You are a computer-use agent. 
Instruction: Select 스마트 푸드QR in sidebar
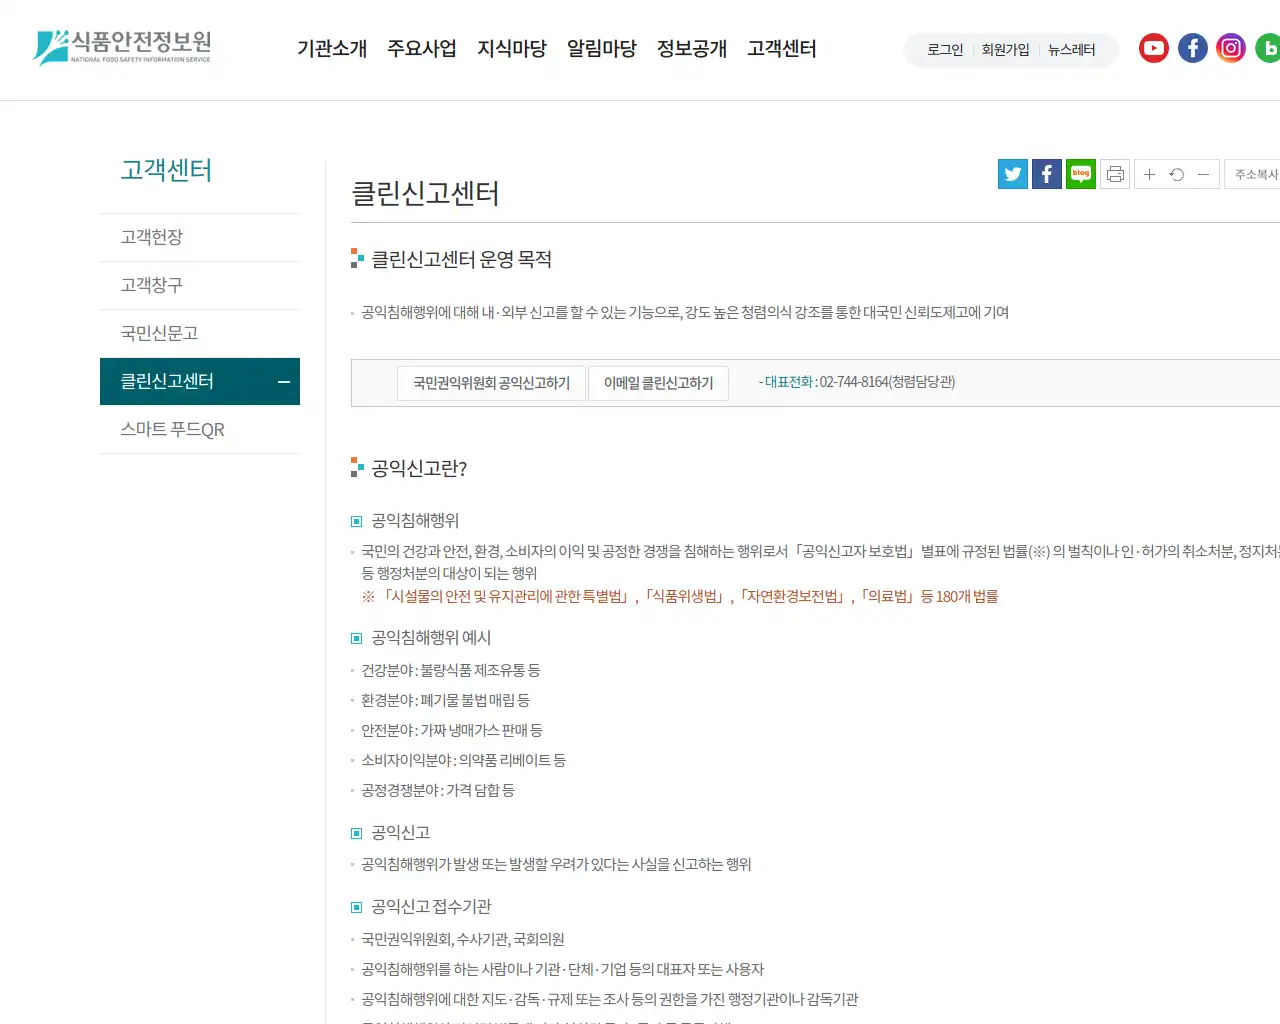click(200, 430)
